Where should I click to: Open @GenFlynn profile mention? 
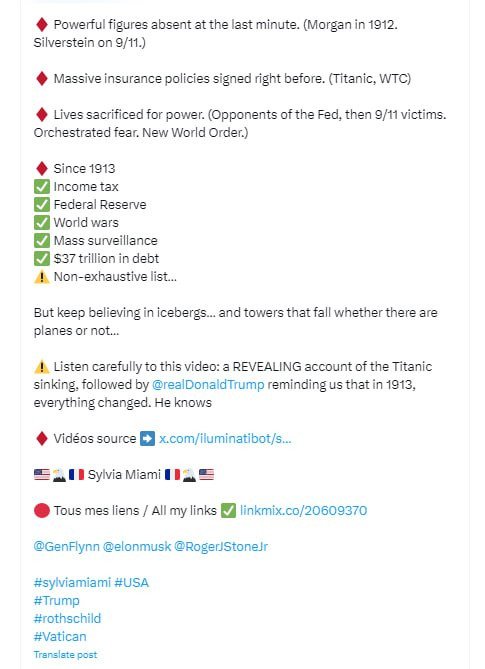[x=67, y=547]
